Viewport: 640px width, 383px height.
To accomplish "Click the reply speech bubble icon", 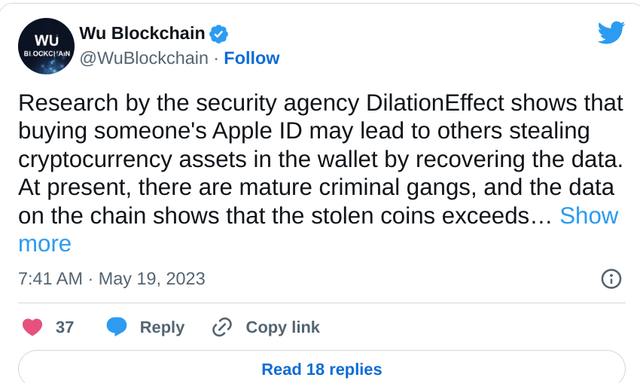I will (x=117, y=327).
